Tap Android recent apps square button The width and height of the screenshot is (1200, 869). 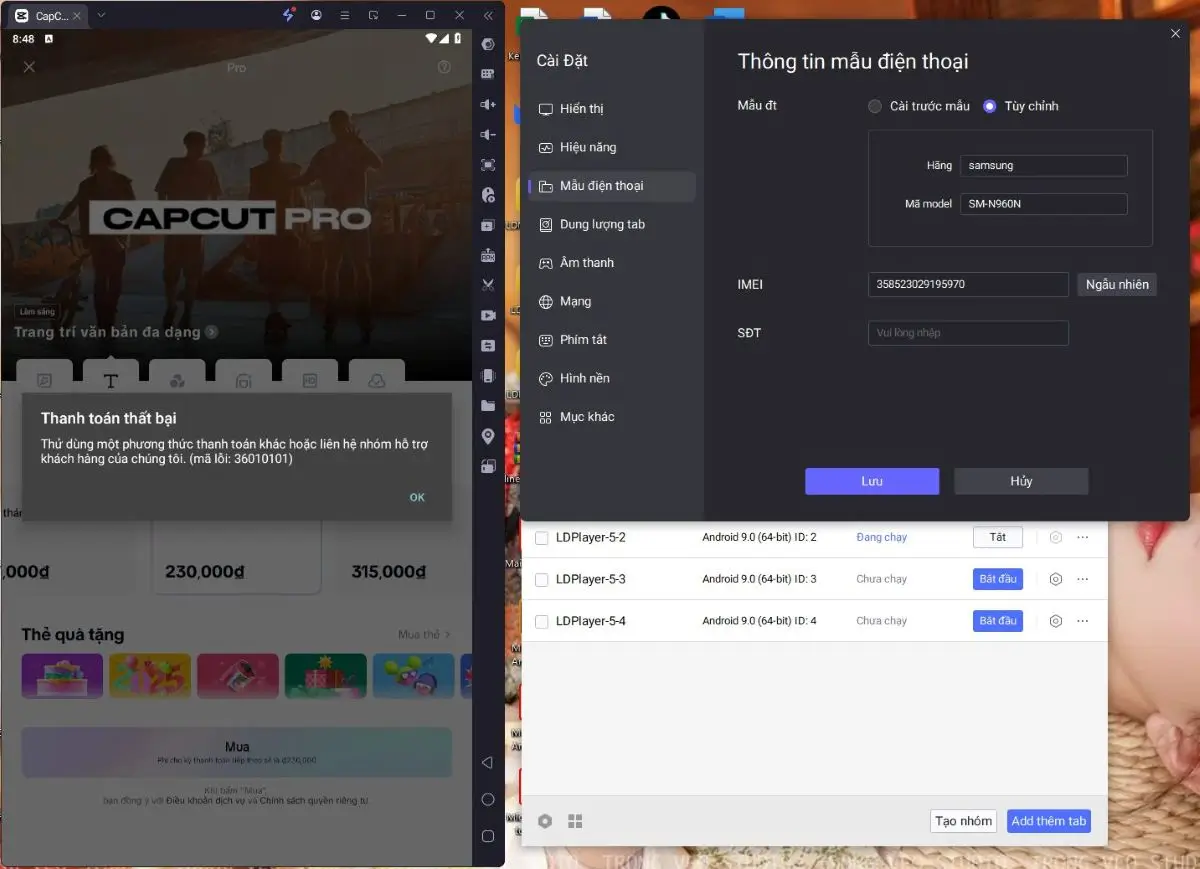[x=488, y=836]
